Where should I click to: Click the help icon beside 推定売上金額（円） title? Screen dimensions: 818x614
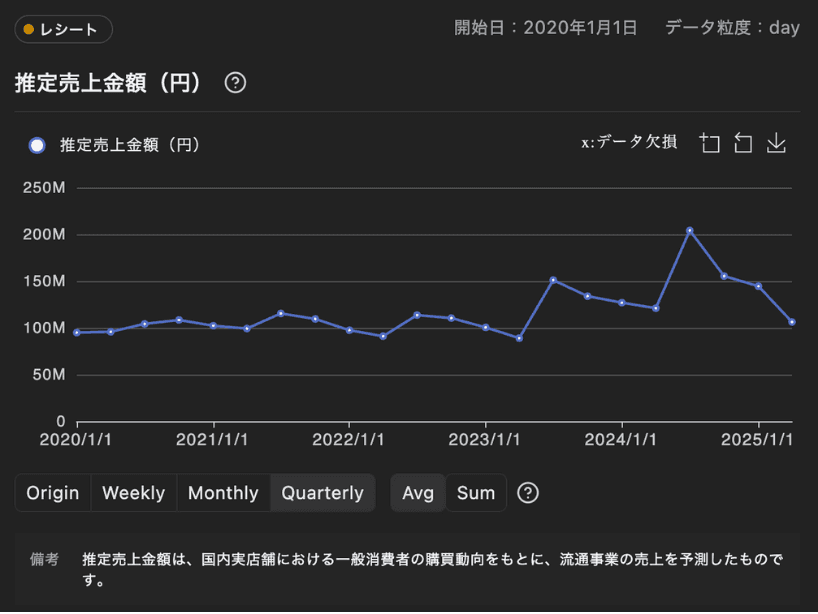point(235,83)
